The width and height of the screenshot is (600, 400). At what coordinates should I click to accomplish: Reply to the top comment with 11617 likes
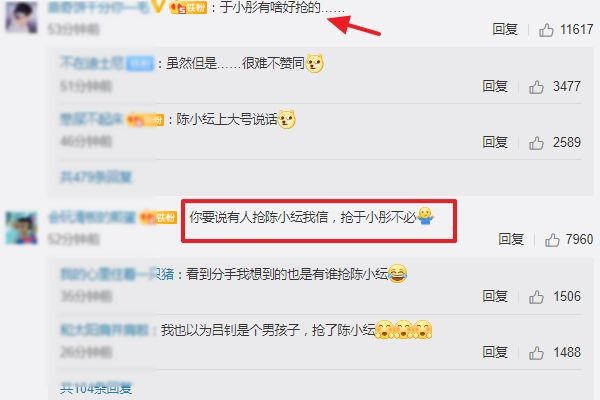(x=505, y=29)
